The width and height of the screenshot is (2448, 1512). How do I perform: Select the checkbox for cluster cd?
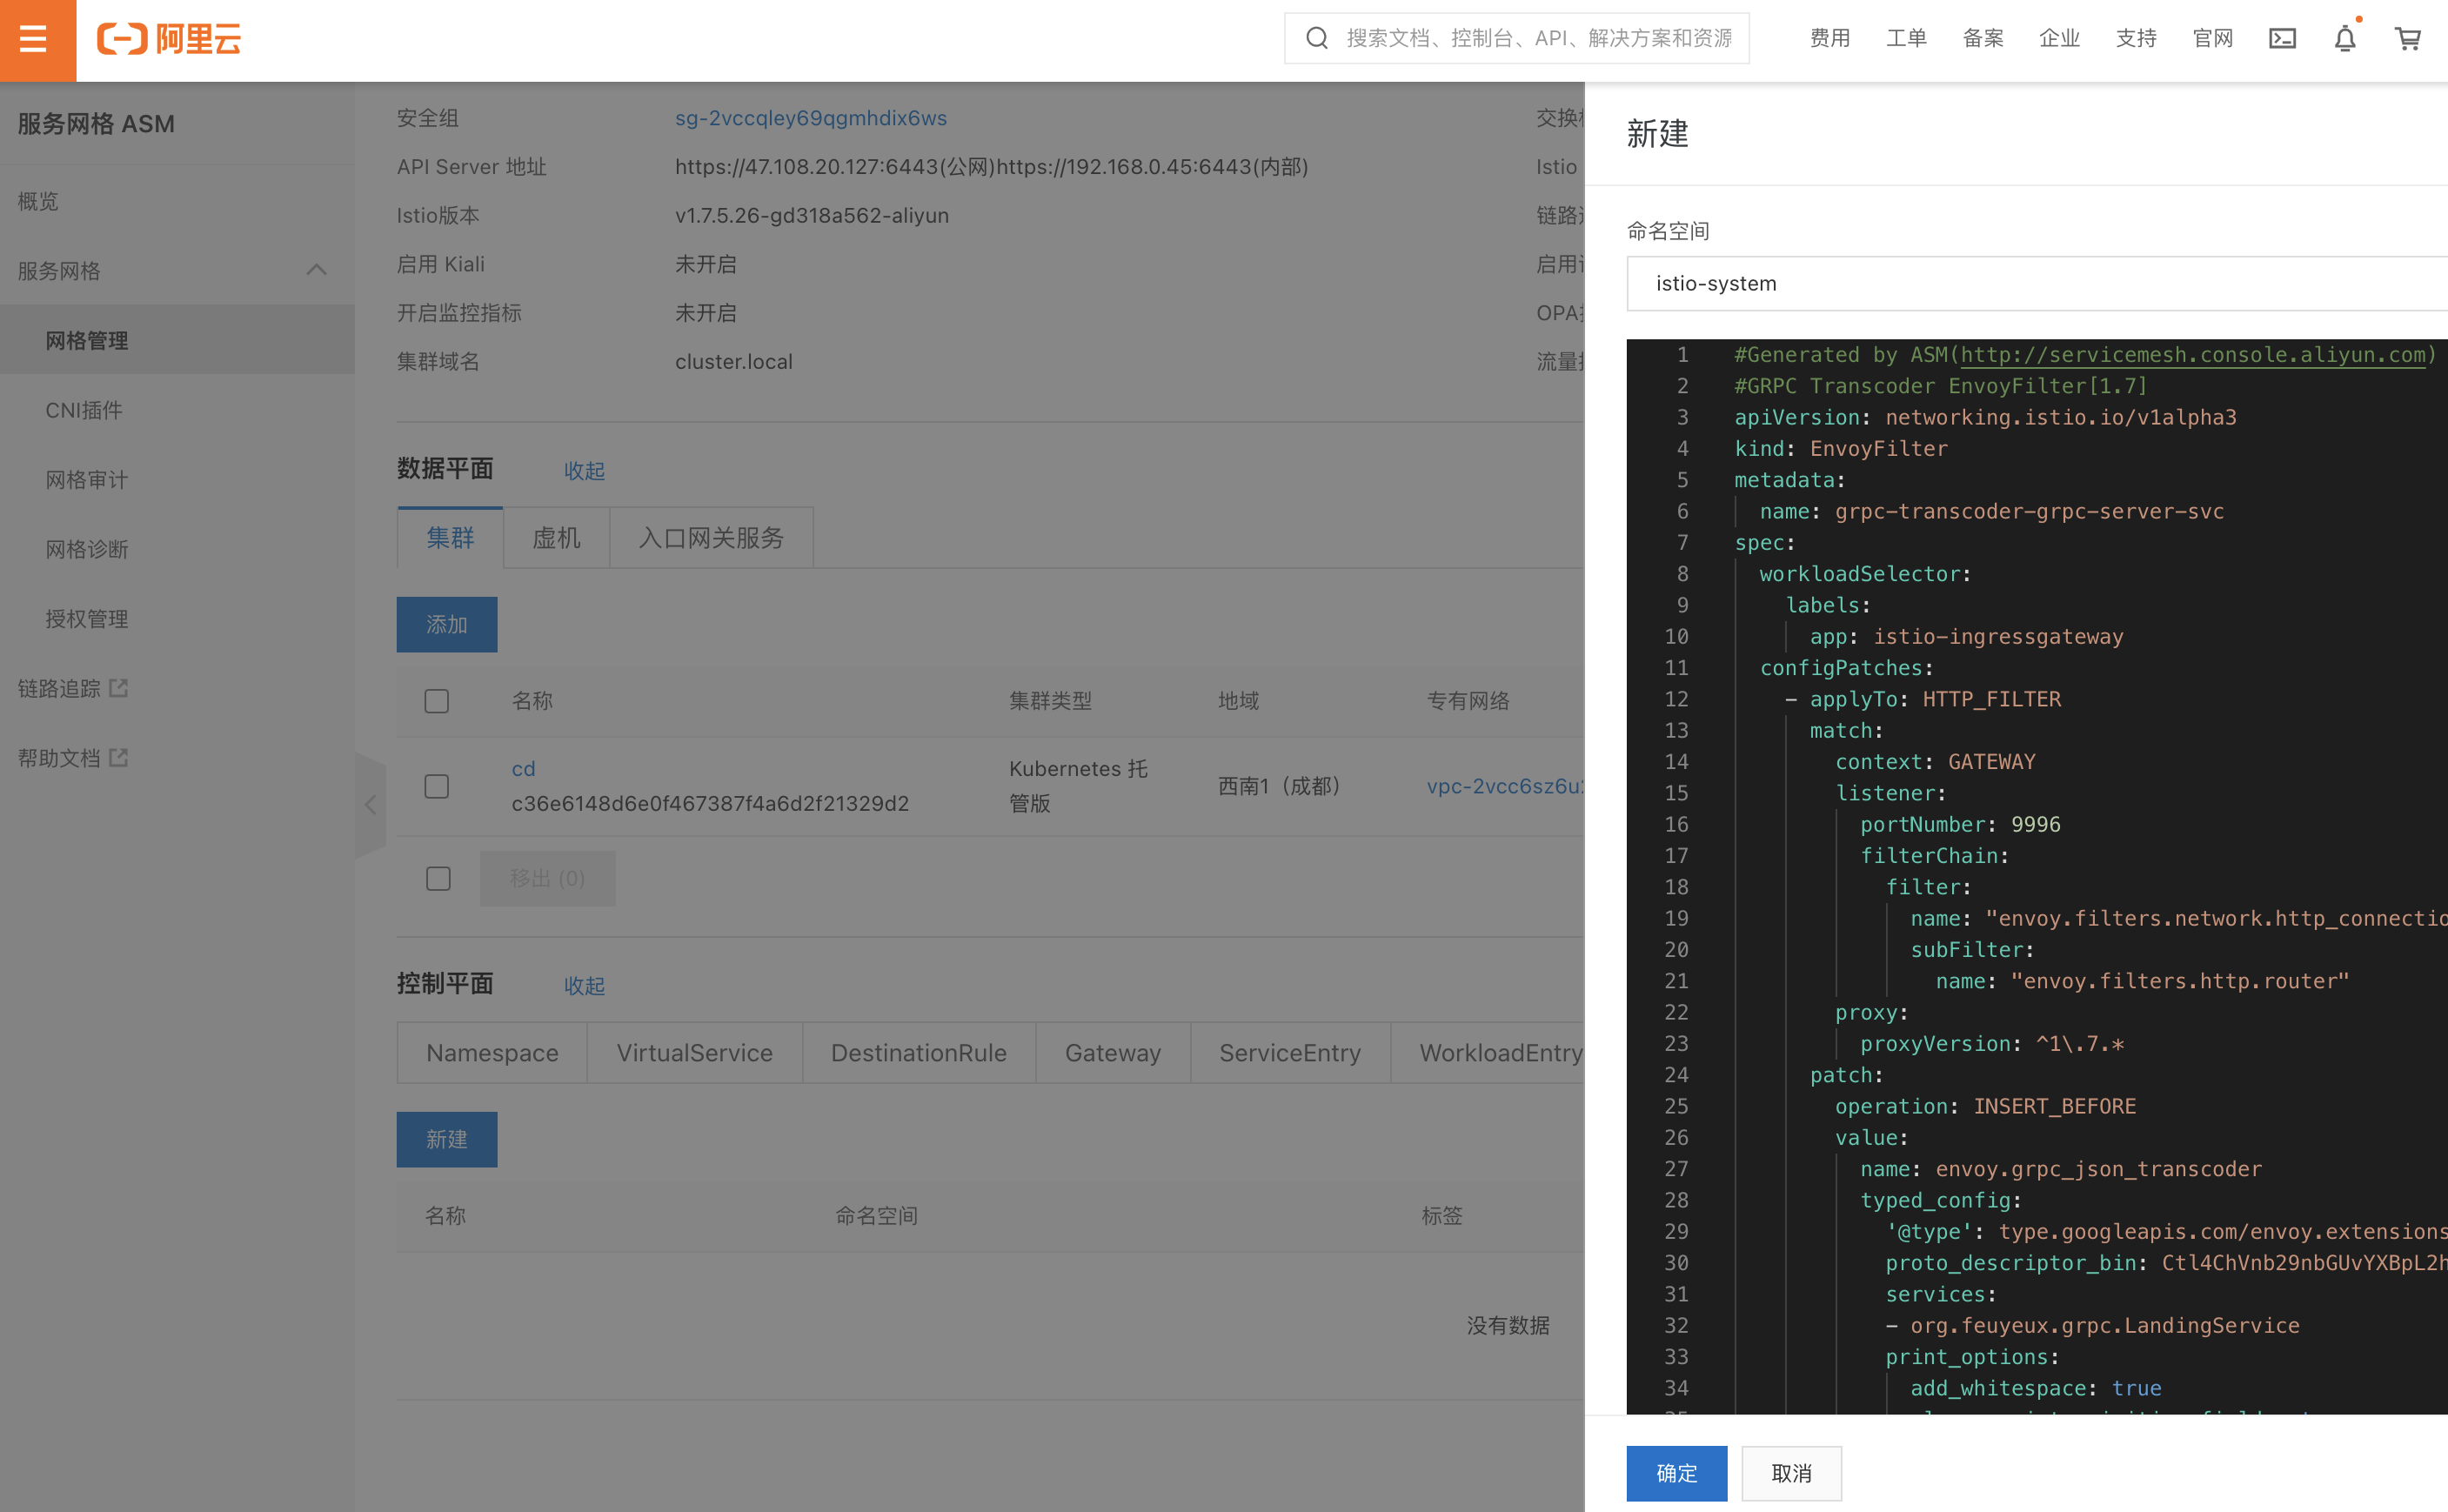[437, 786]
